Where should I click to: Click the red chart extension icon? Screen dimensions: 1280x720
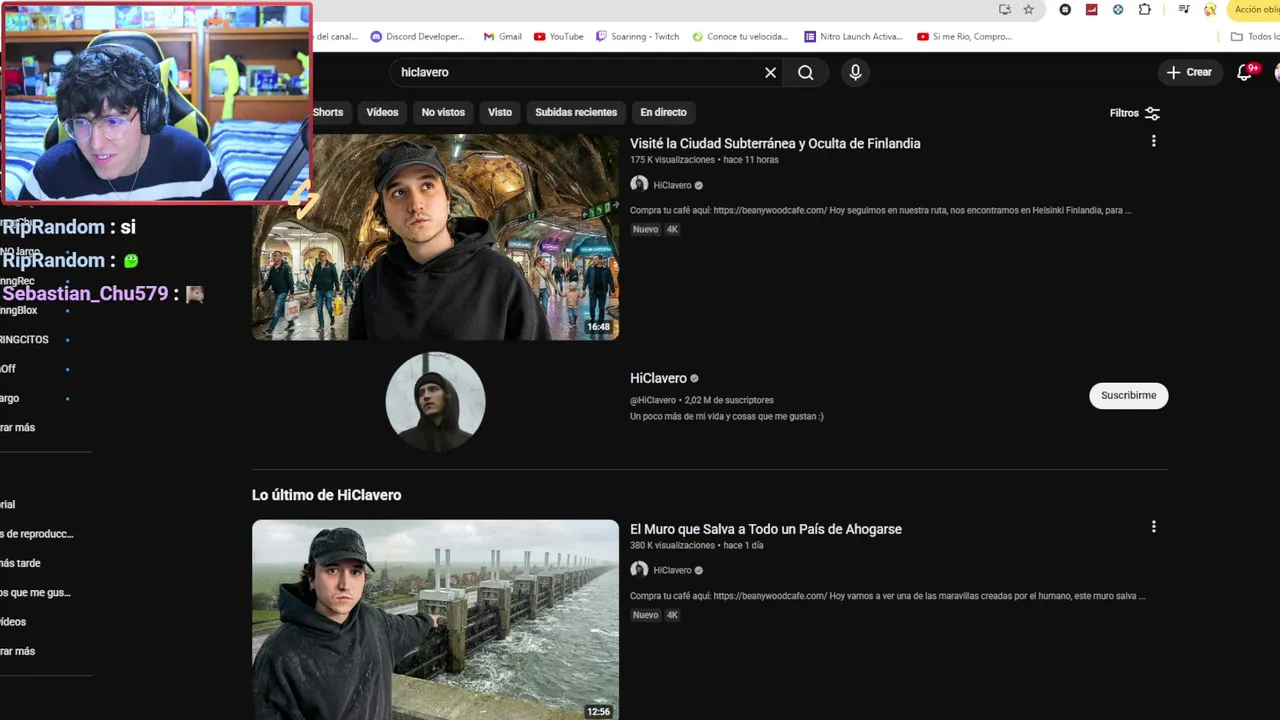coord(1092,9)
